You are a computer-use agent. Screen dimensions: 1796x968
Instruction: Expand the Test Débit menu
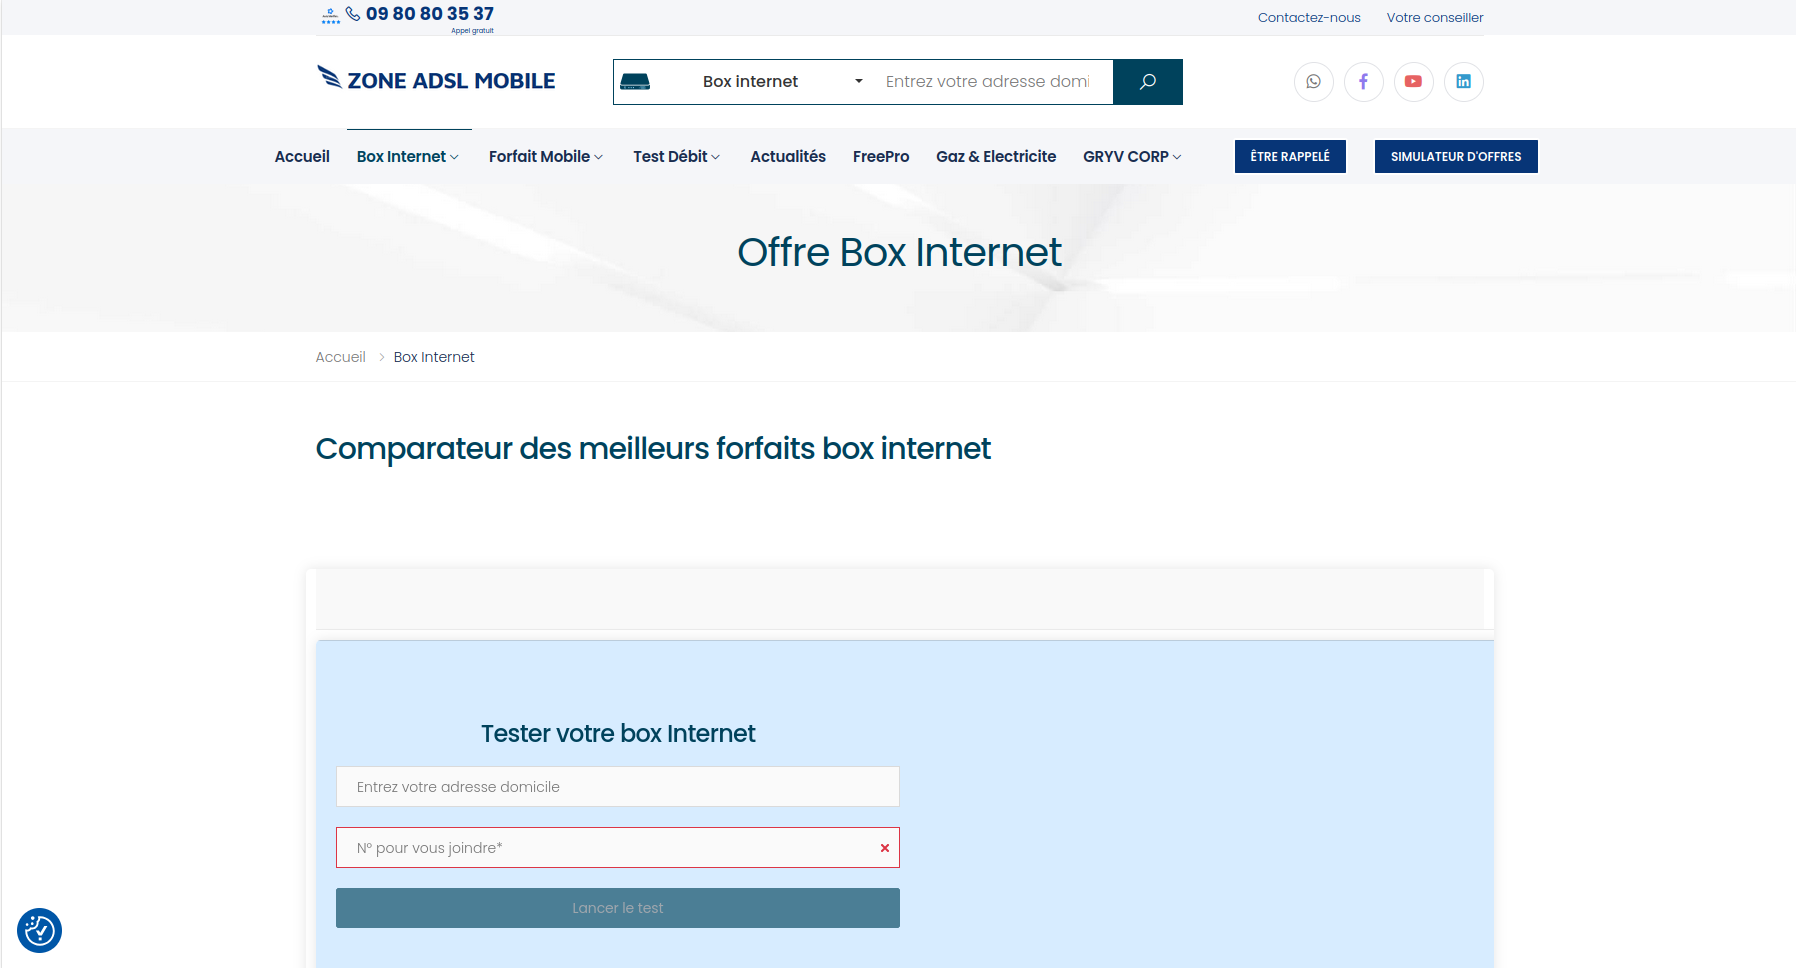(x=675, y=156)
